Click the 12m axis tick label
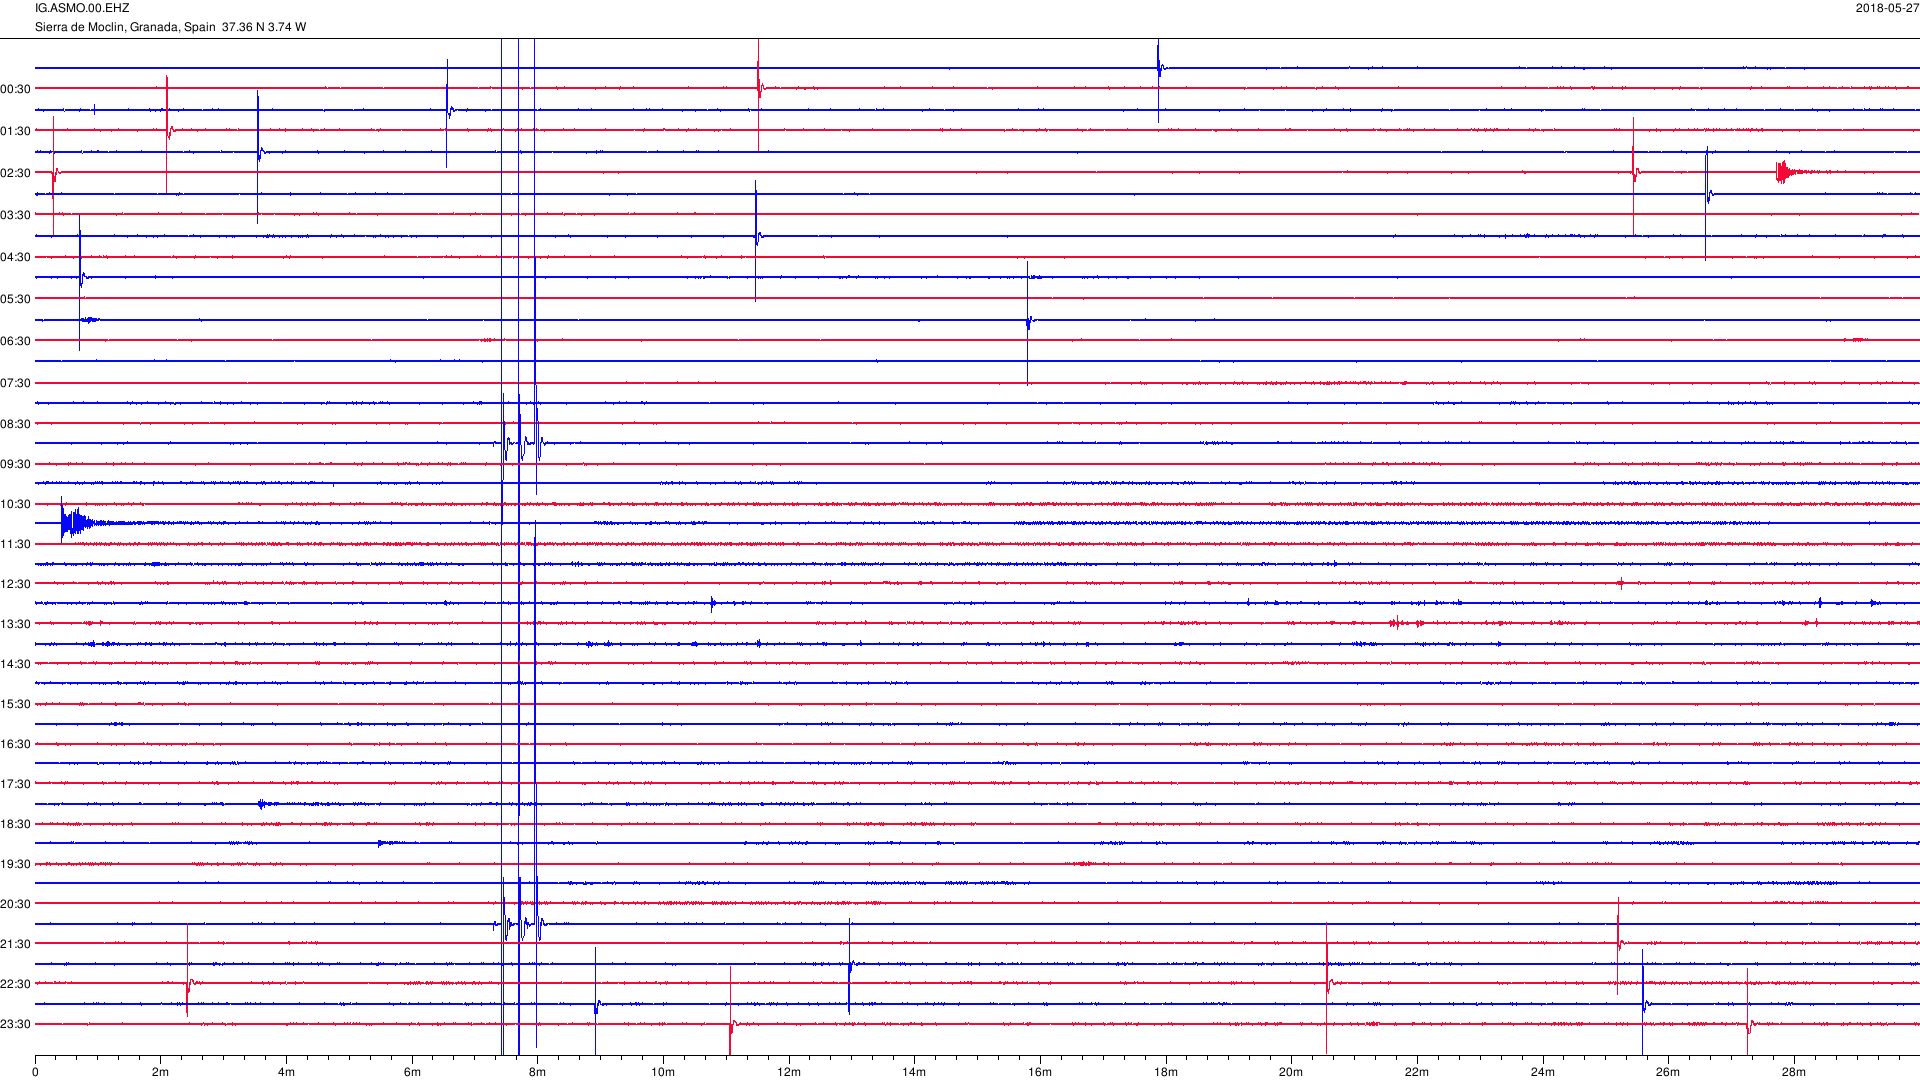Screen dimensions: 1920x1080 click(x=789, y=1072)
